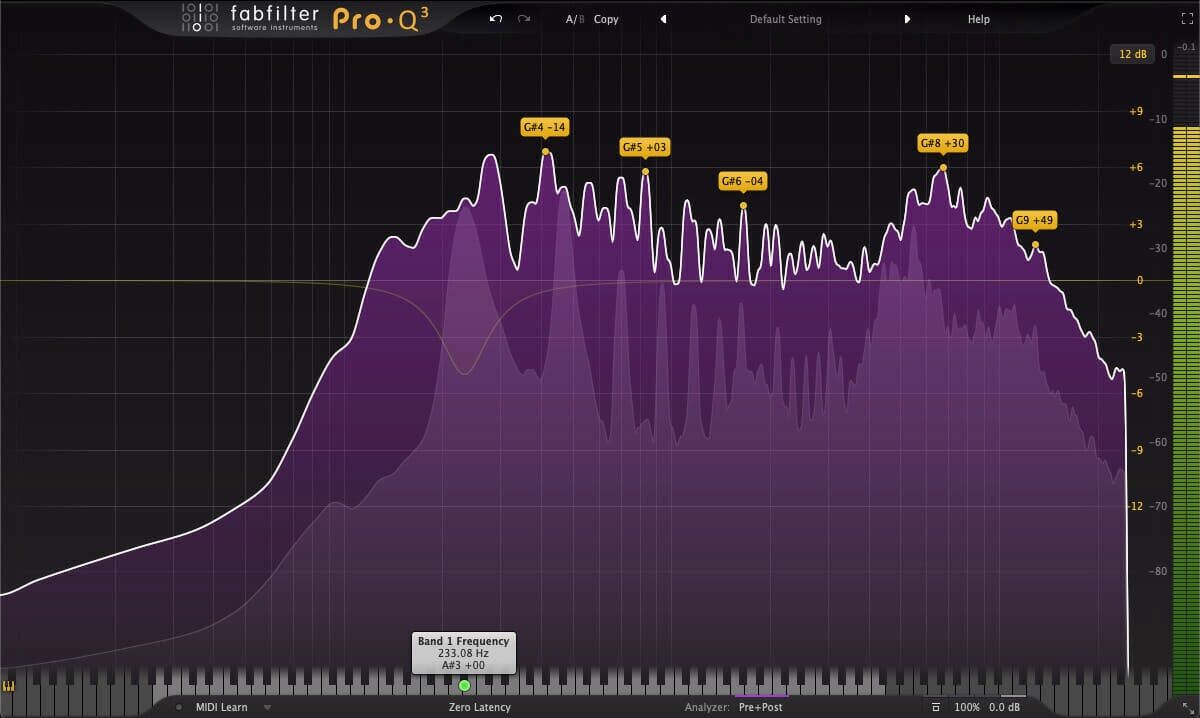1200x718 pixels.
Task: Click the 12 dB display range button
Action: [1131, 54]
